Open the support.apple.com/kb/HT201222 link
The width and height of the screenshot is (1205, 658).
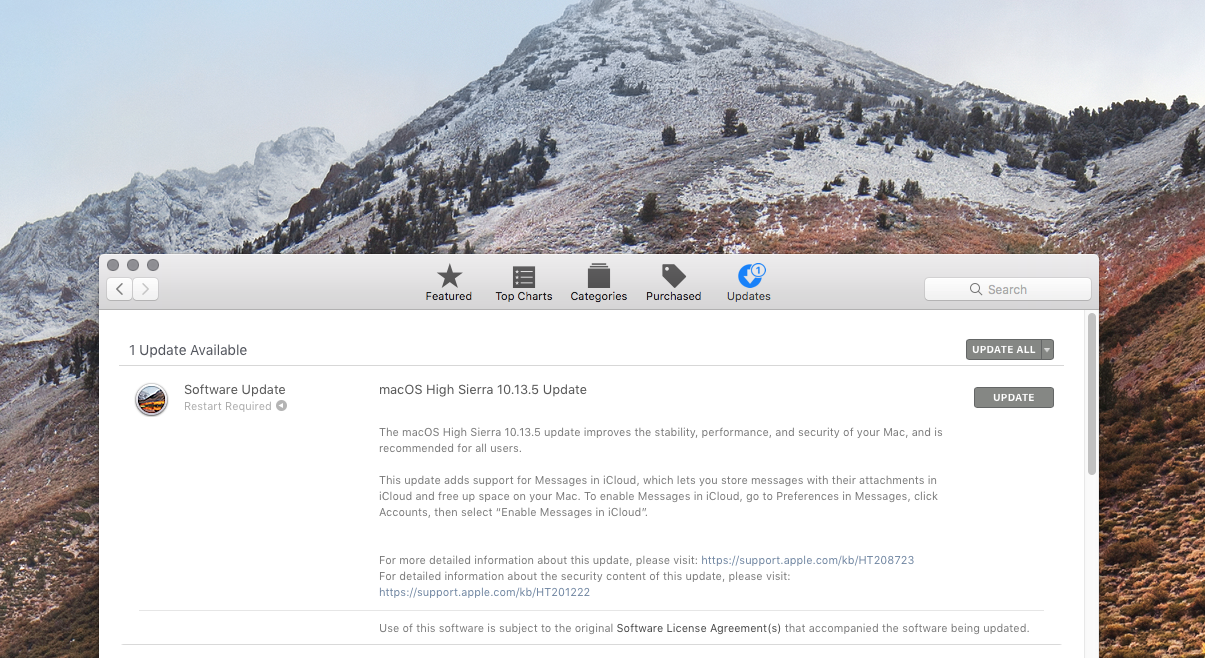pos(485,592)
